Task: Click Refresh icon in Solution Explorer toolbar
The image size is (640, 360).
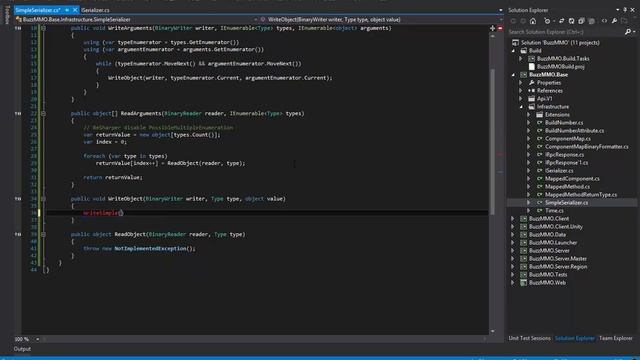Action: coord(571,21)
